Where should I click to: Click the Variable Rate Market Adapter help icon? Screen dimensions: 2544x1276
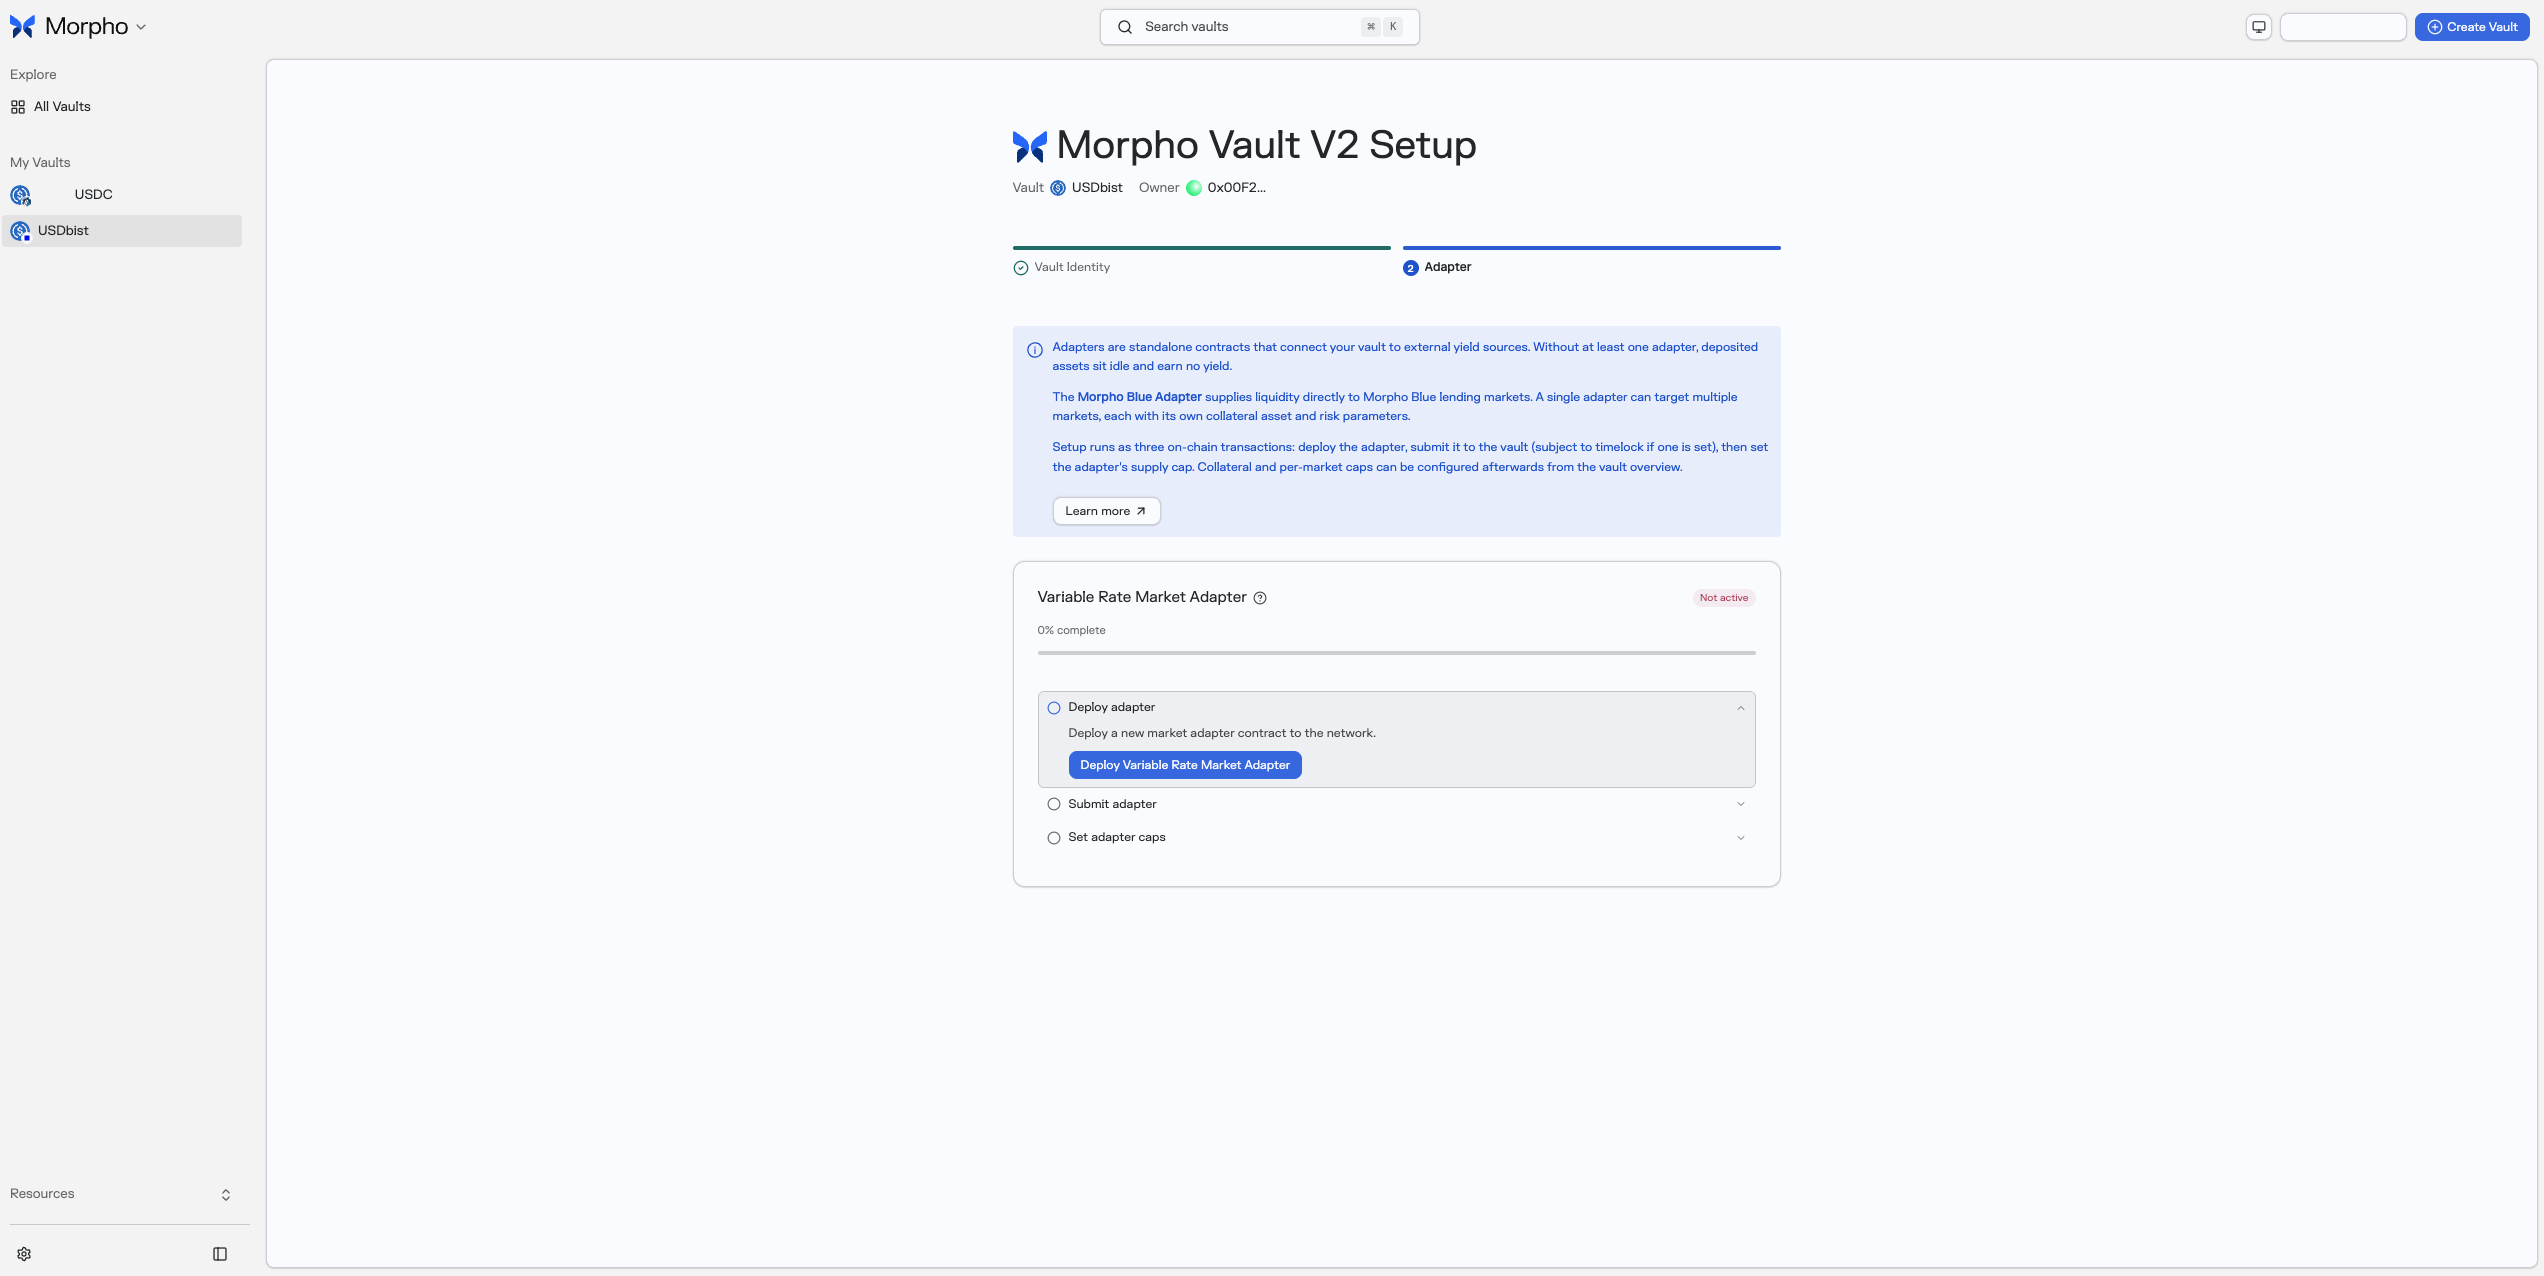1260,598
